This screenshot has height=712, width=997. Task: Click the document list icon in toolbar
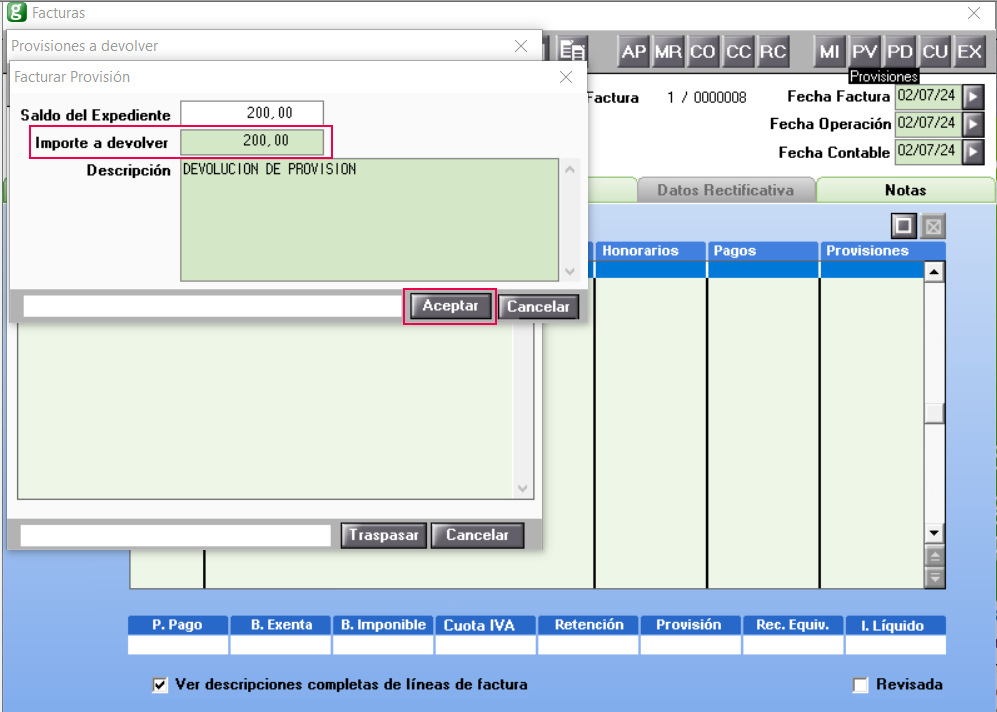572,51
